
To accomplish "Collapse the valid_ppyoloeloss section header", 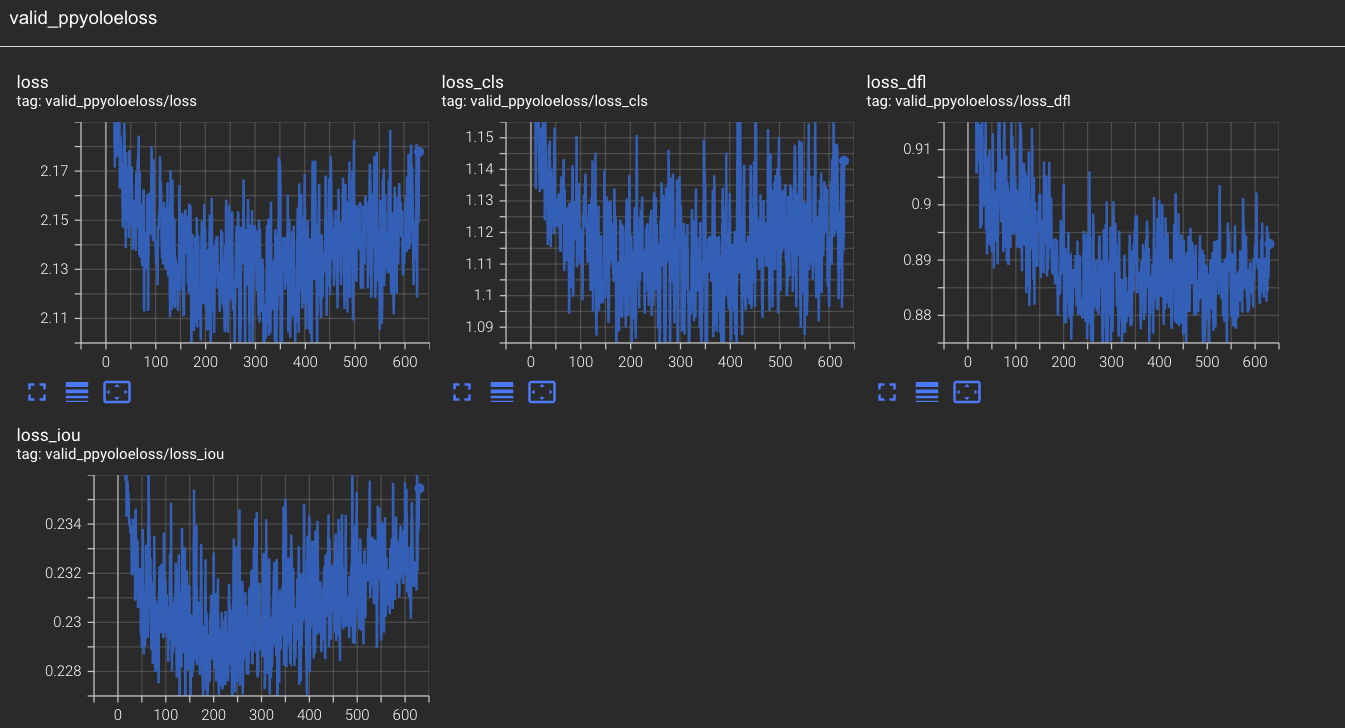I will point(84,18).
